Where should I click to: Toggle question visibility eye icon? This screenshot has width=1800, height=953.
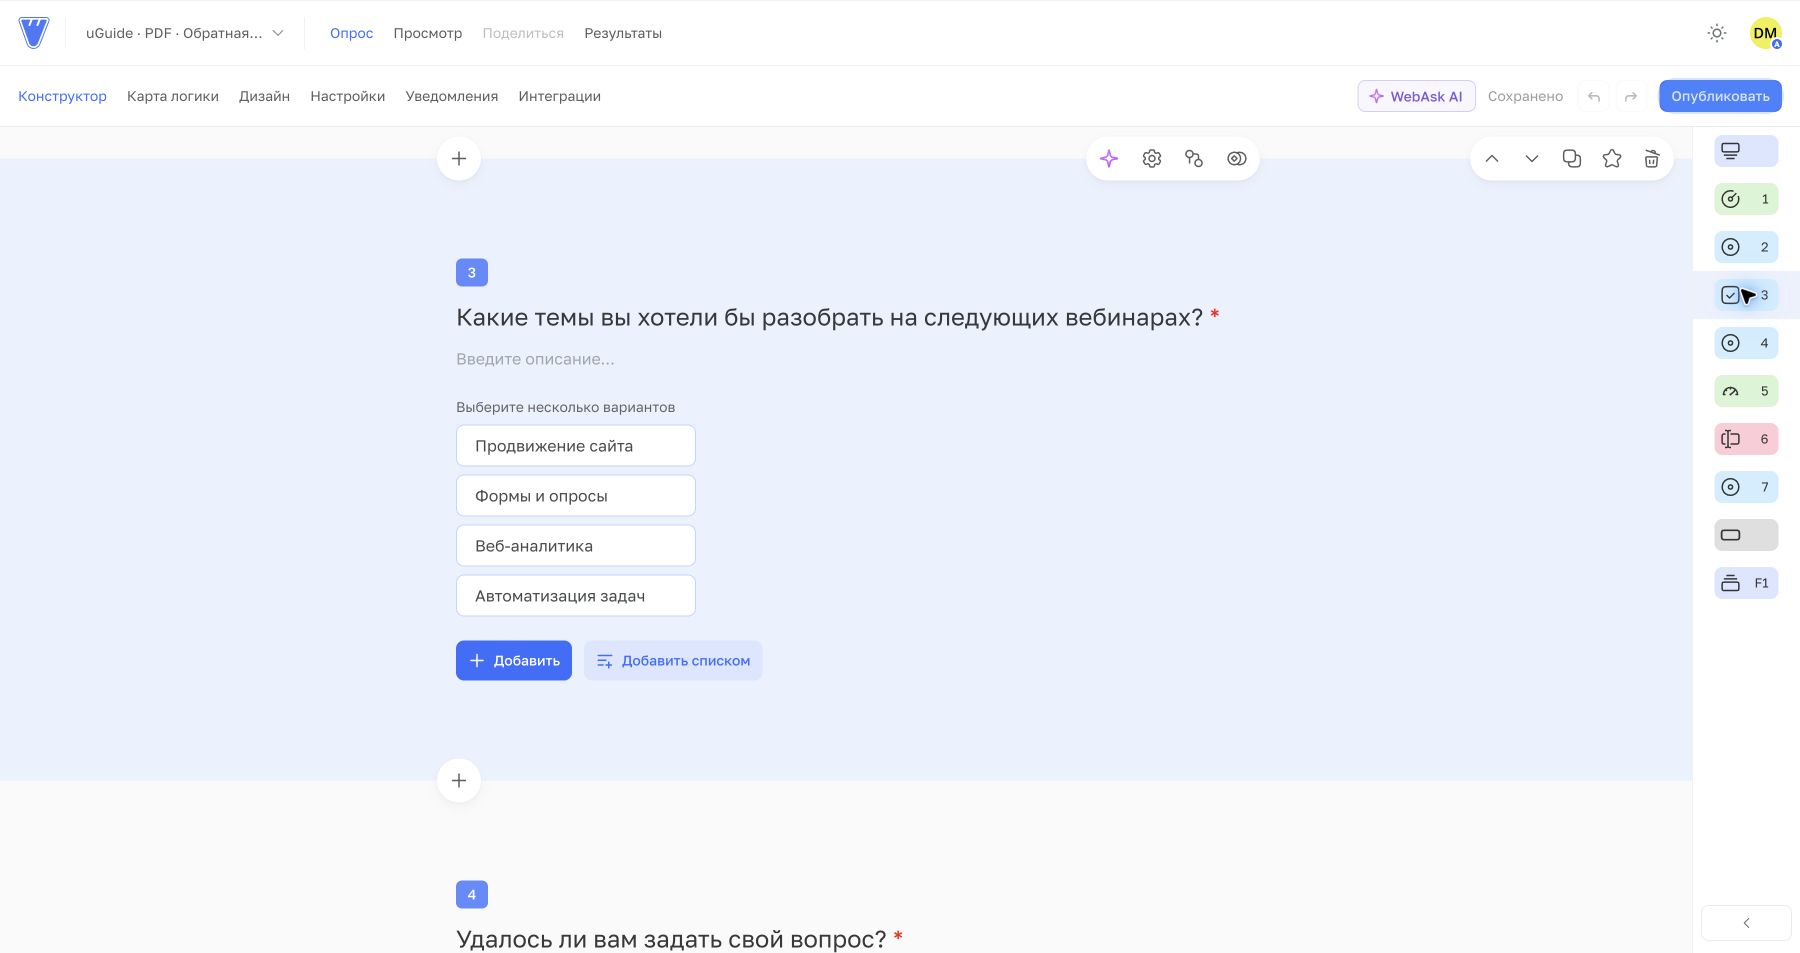pos(1237,159)
